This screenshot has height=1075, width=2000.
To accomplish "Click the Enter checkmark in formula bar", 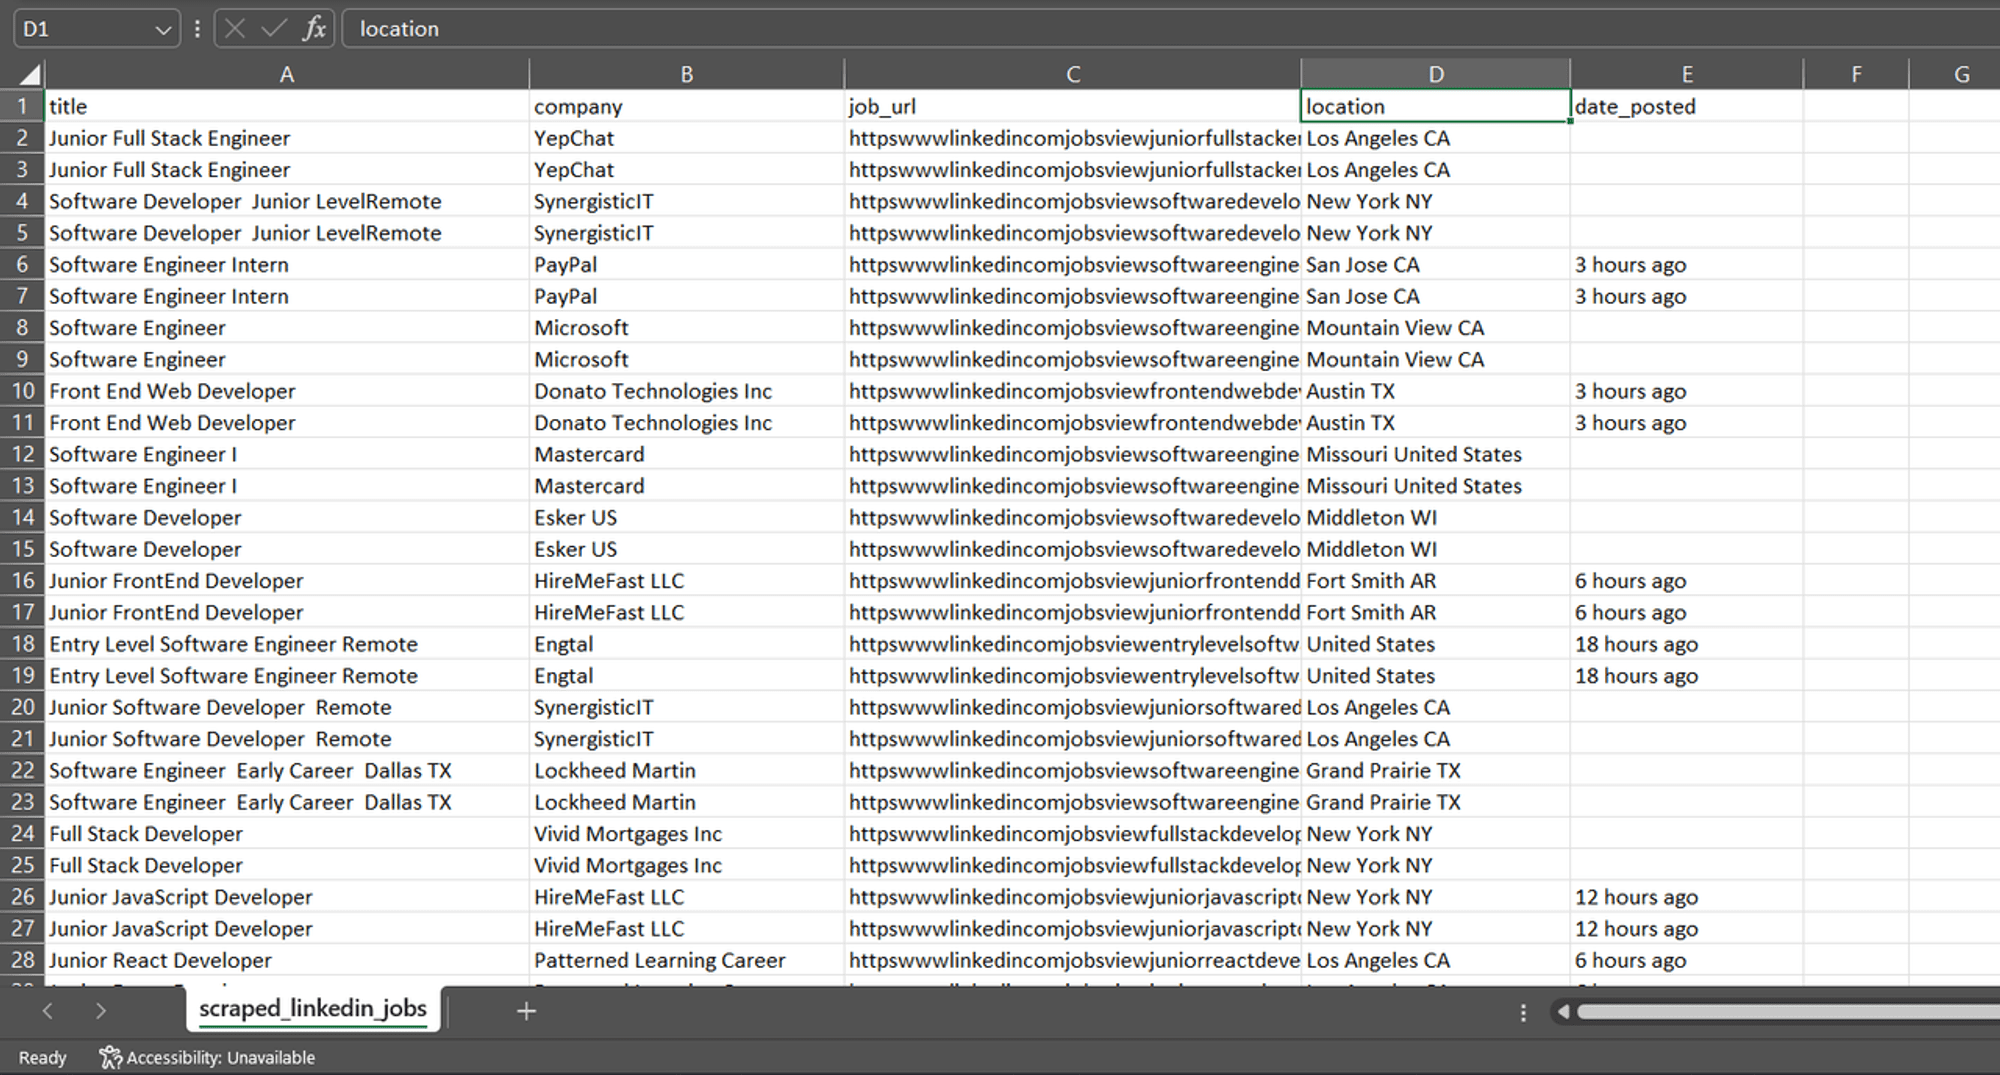I will point(273,28).
